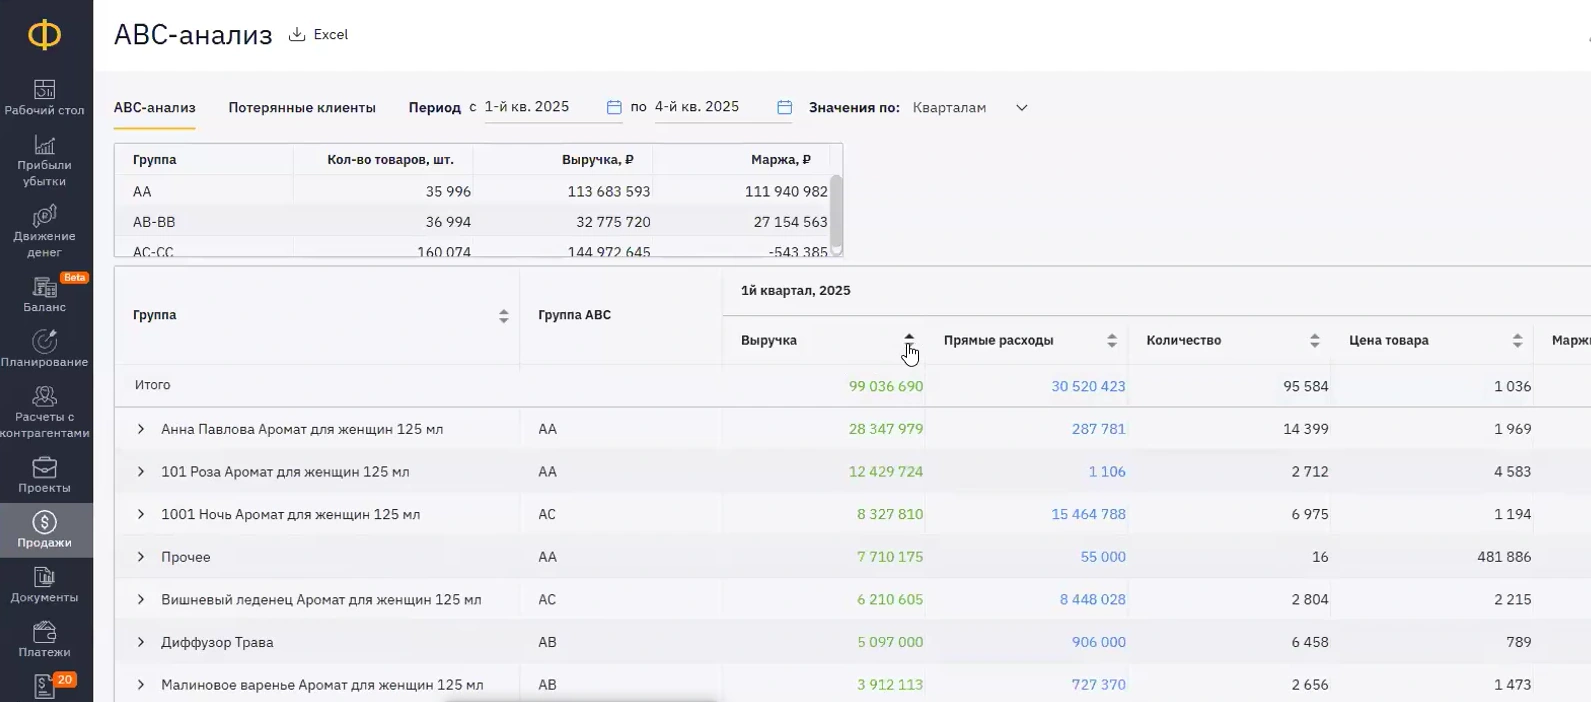Open Платежи section
The image size is (1591, 702).
44,640
